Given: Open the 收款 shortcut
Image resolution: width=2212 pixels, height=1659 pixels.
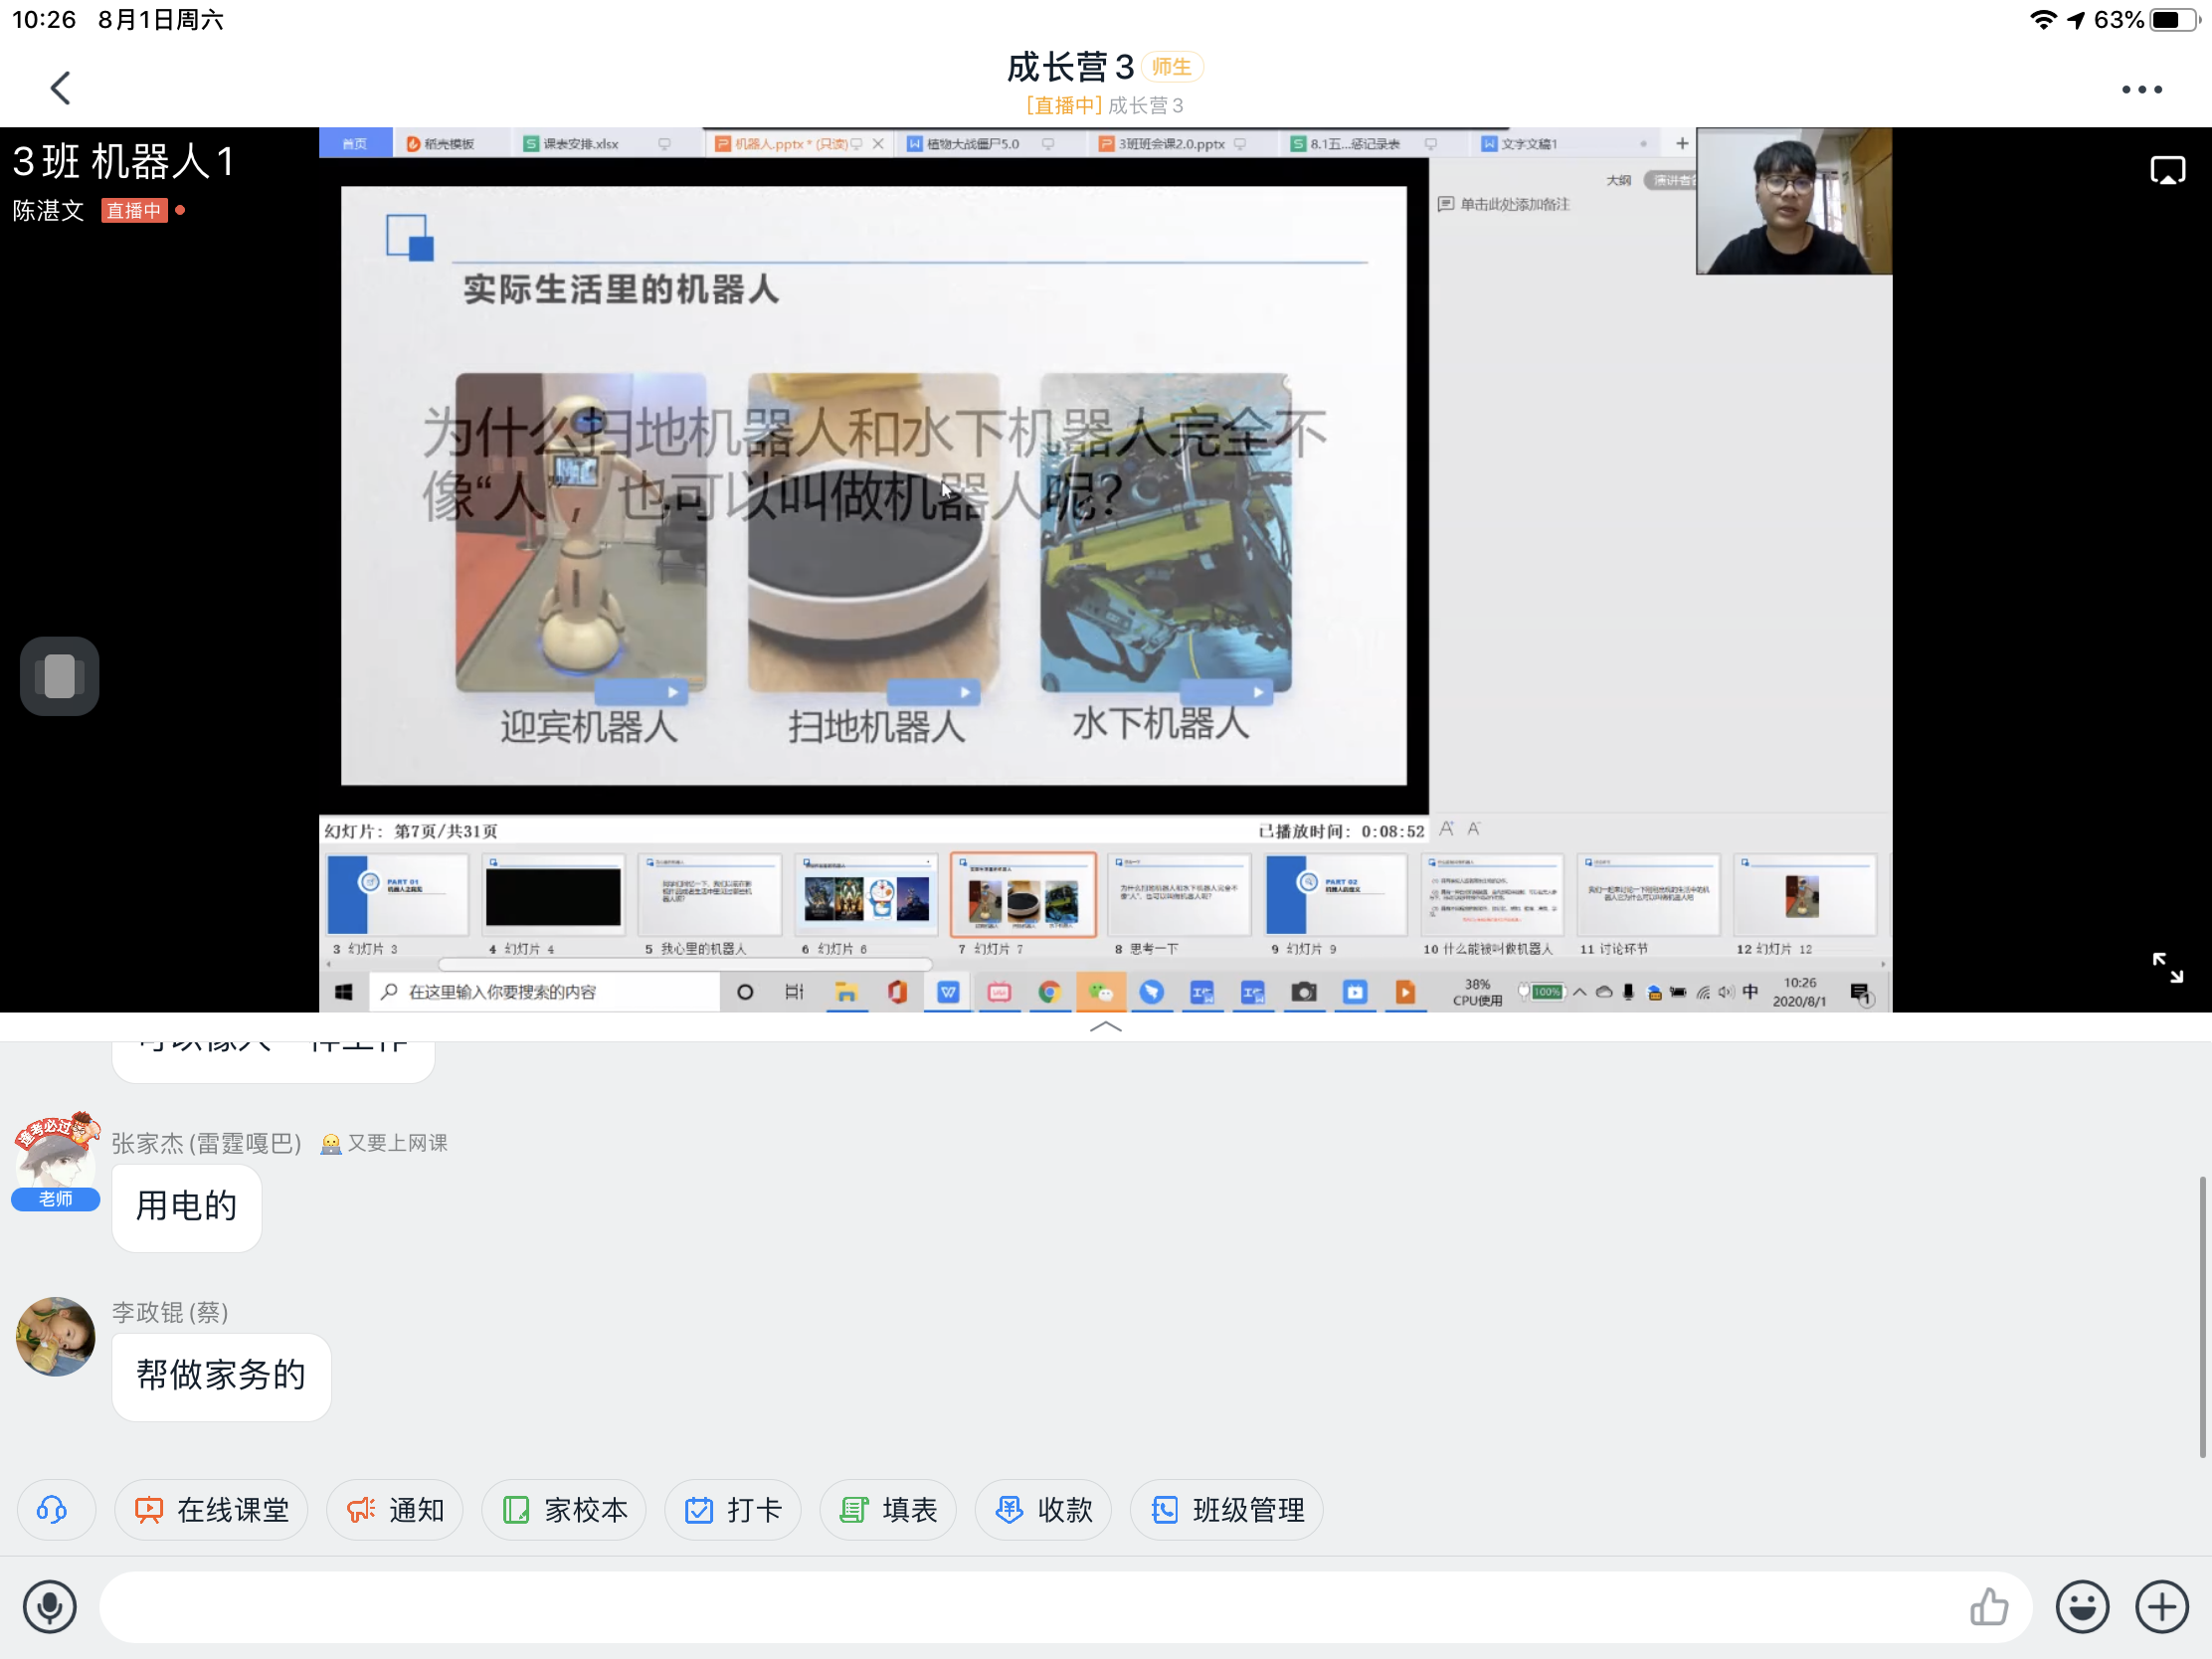Looking at the screenshot, I should (x=1043, y=1510).
